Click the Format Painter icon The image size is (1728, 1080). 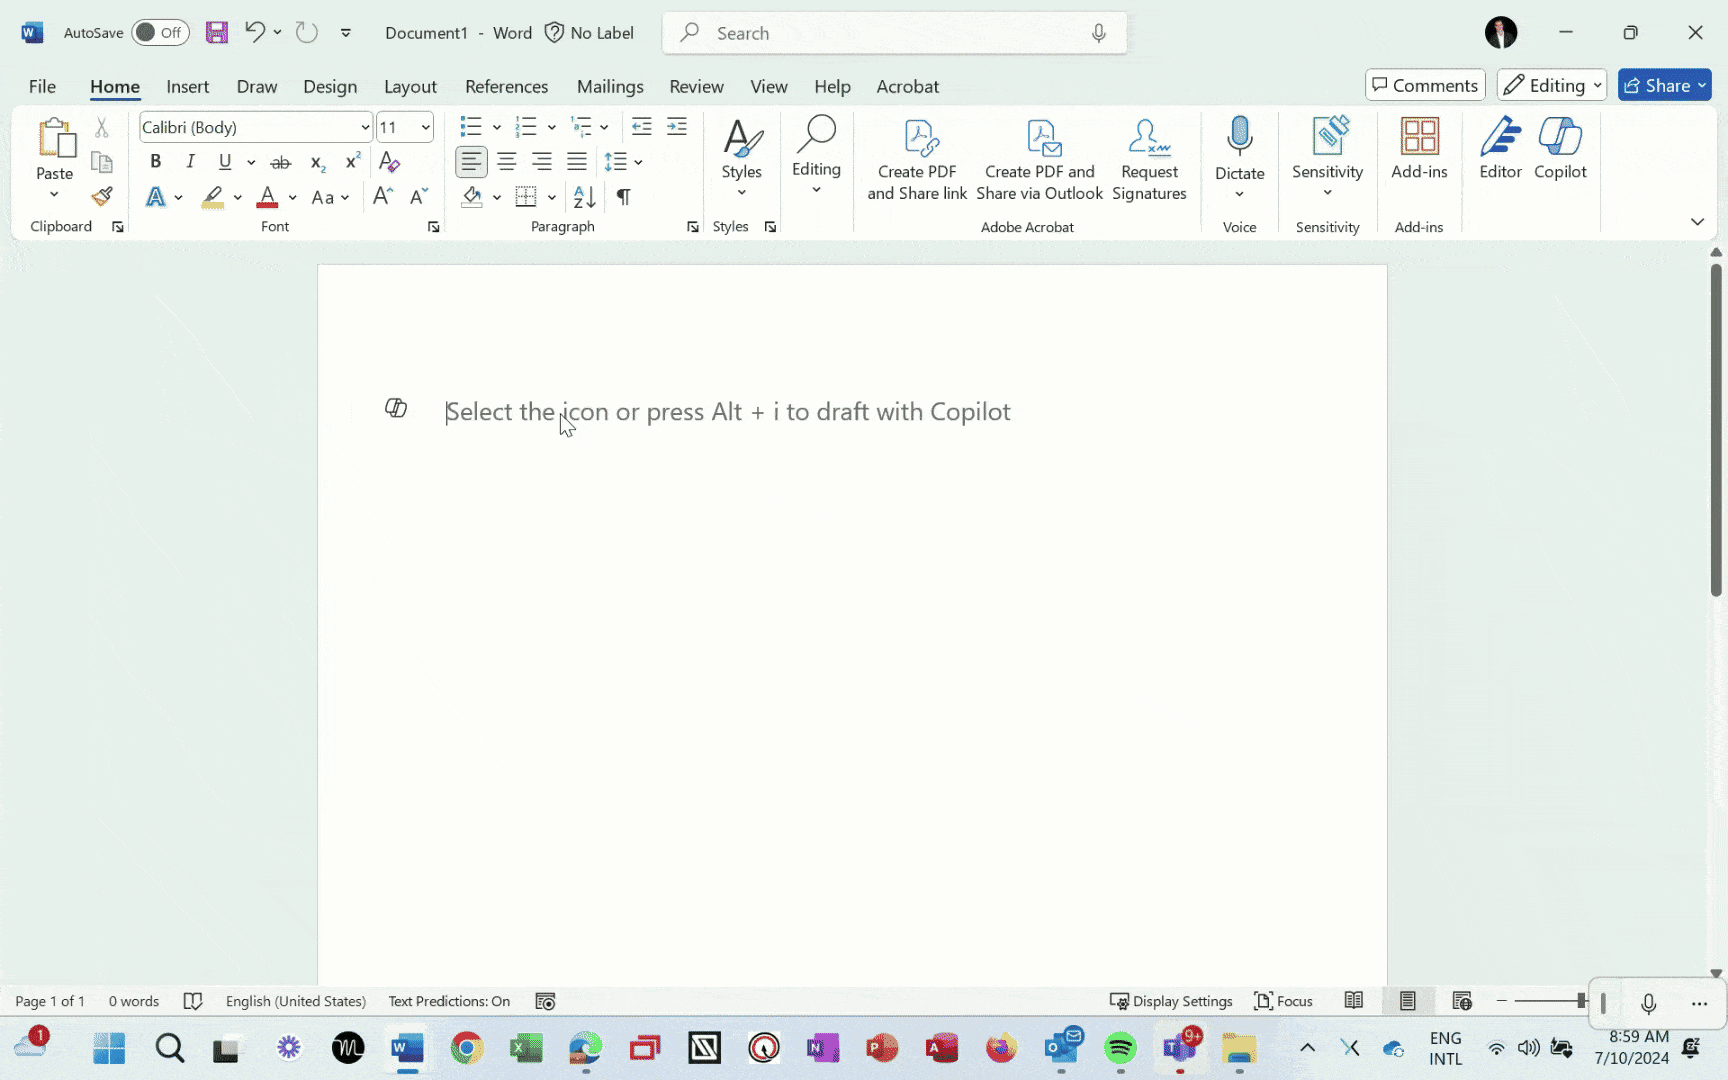click(x=102, y=196)
